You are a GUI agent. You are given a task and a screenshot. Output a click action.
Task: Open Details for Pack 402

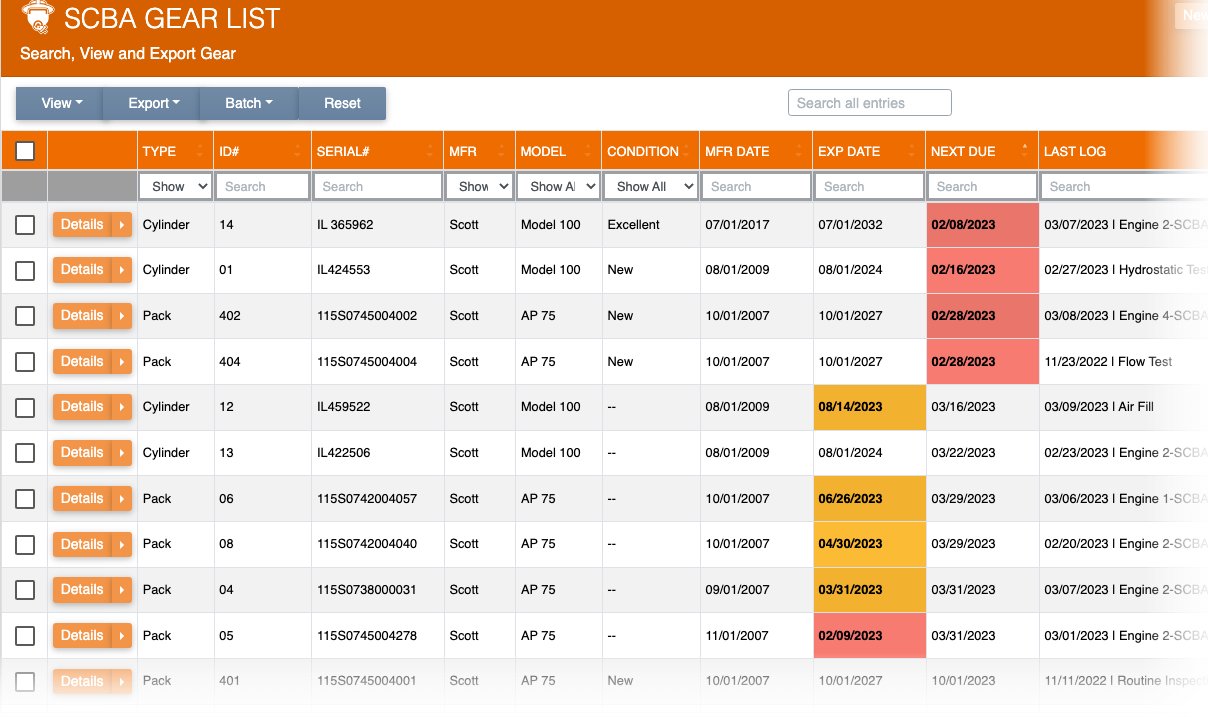tap(82, 316)
